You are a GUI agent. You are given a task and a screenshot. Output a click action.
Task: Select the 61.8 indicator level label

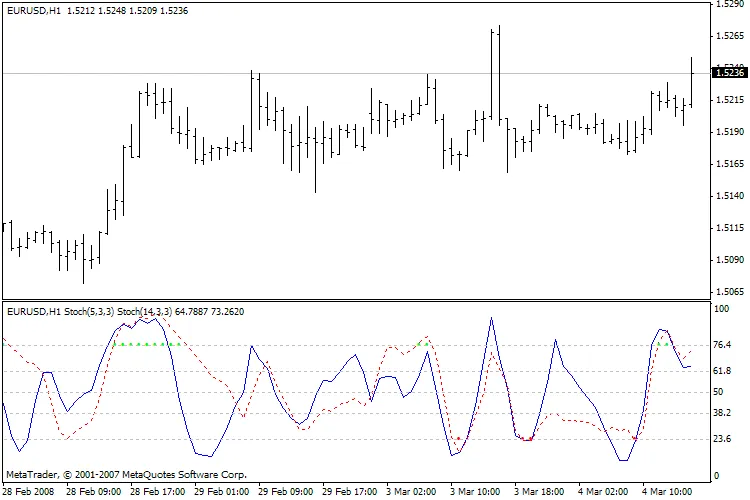tap(721, 371)
